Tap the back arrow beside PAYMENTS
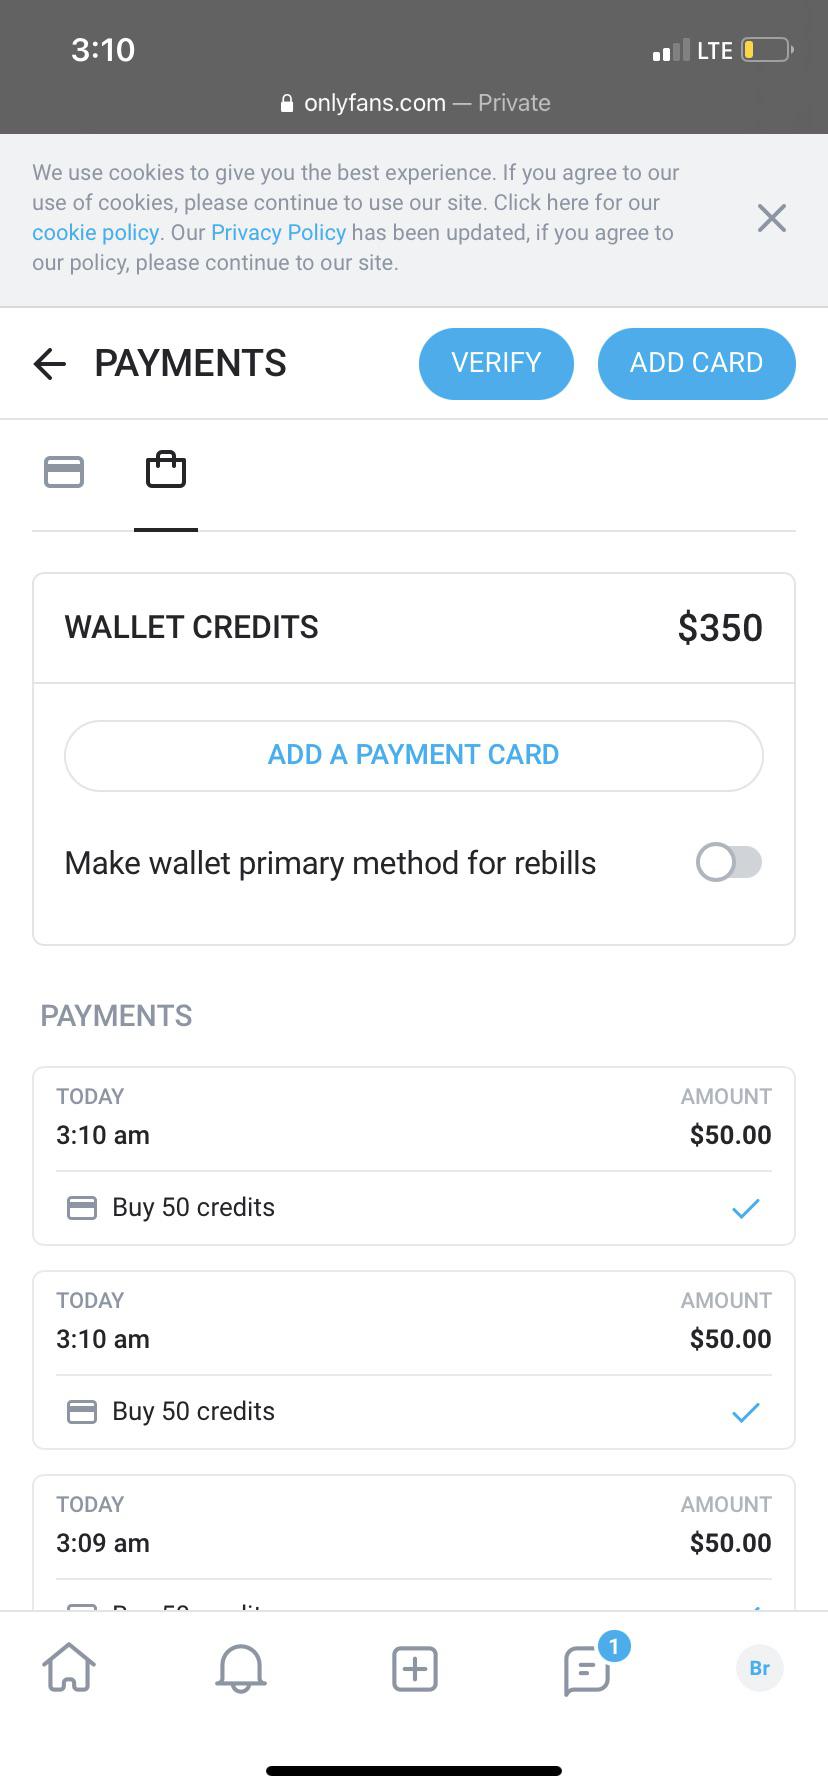This screenshot has width=828, height=1792. [50, 364]
